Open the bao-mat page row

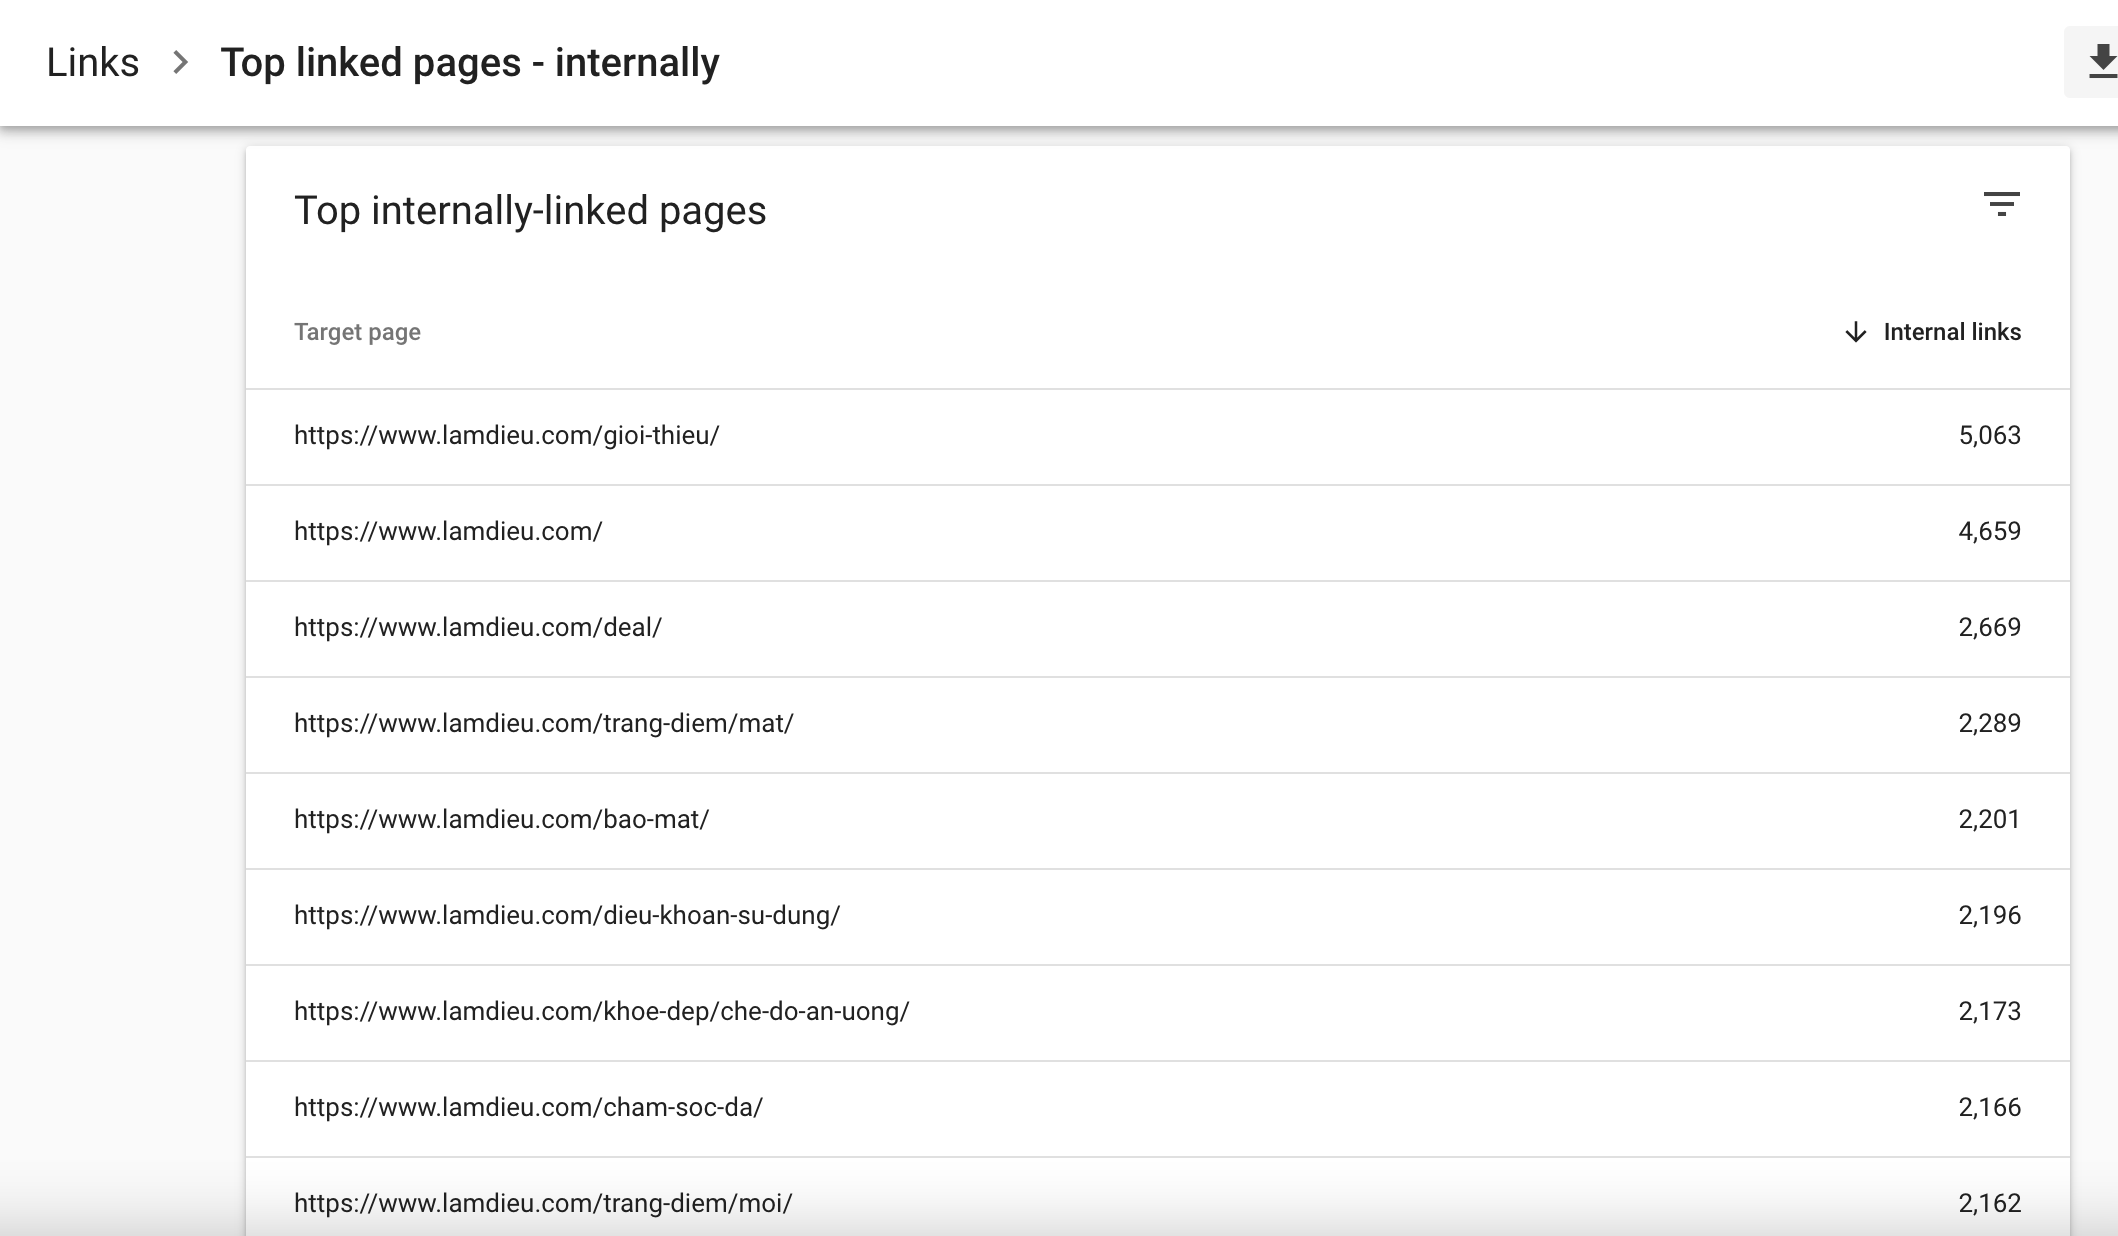[x=1158, y=820]
